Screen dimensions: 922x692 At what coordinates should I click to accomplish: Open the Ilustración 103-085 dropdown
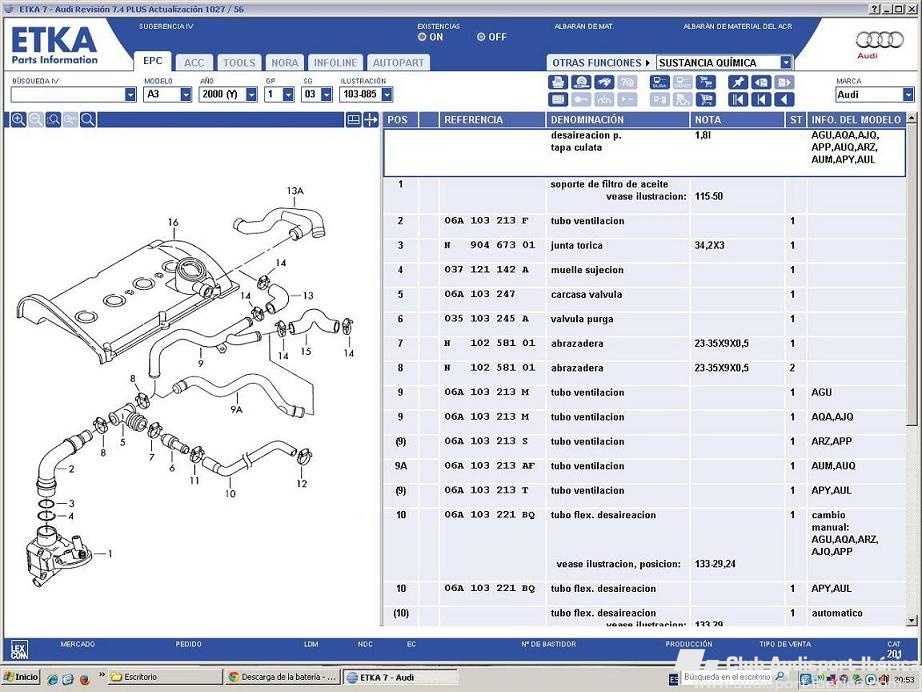386,94
